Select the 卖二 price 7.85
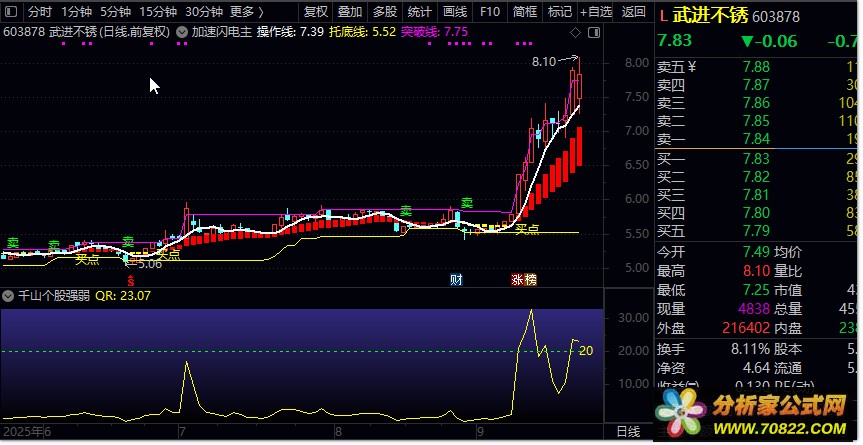This screenshot has width=863, height=445. pos(756,120)
